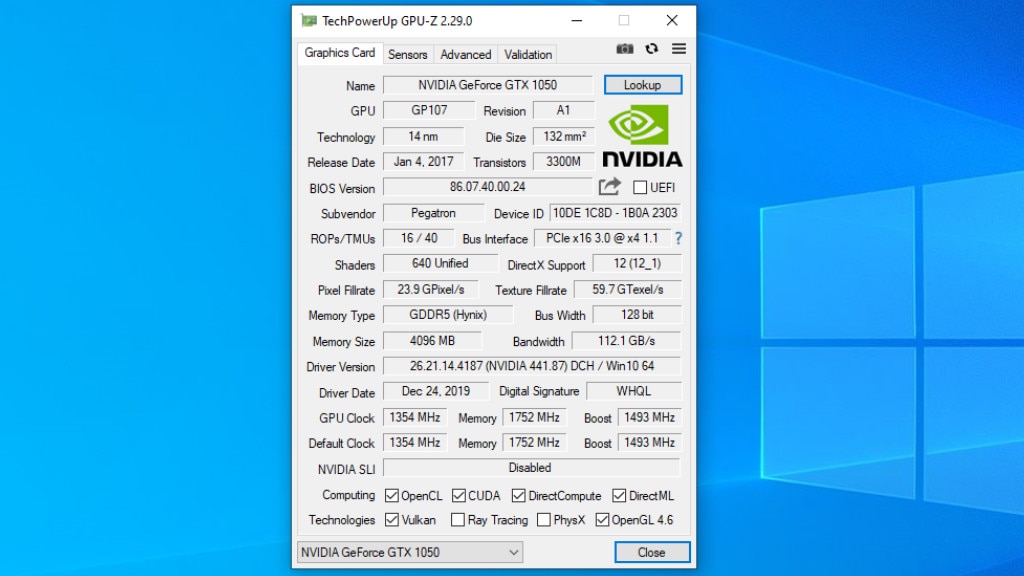The width and height of the screenshot is (1024, 576).
Task: Click the Default Clock row Memory 1752 MHz
Action: point(534,443)
